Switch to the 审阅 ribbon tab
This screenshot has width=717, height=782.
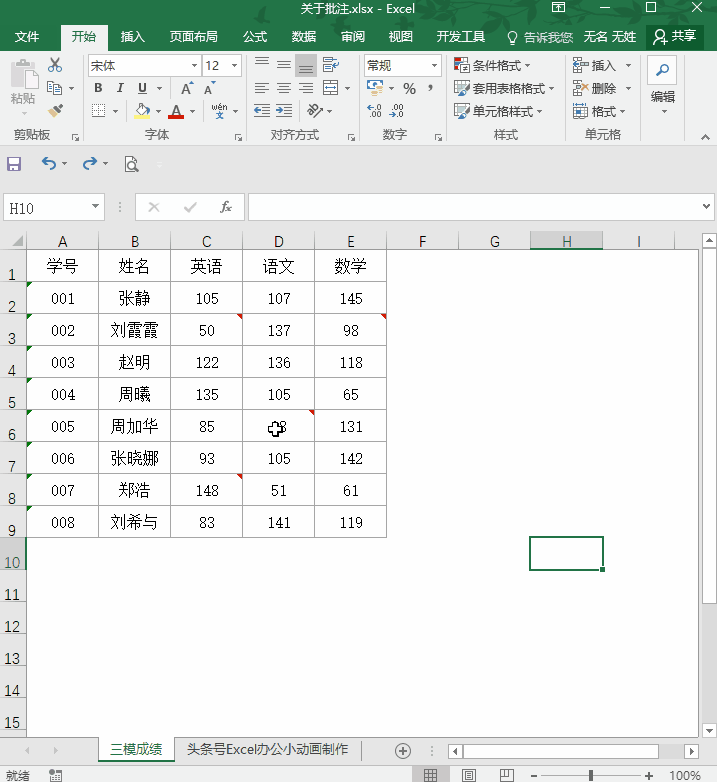[353, 37]
